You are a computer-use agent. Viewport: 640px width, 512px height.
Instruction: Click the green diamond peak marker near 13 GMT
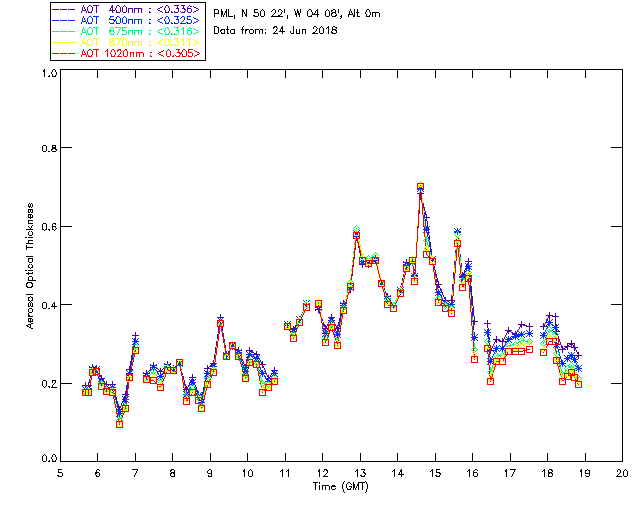[357, 229]
